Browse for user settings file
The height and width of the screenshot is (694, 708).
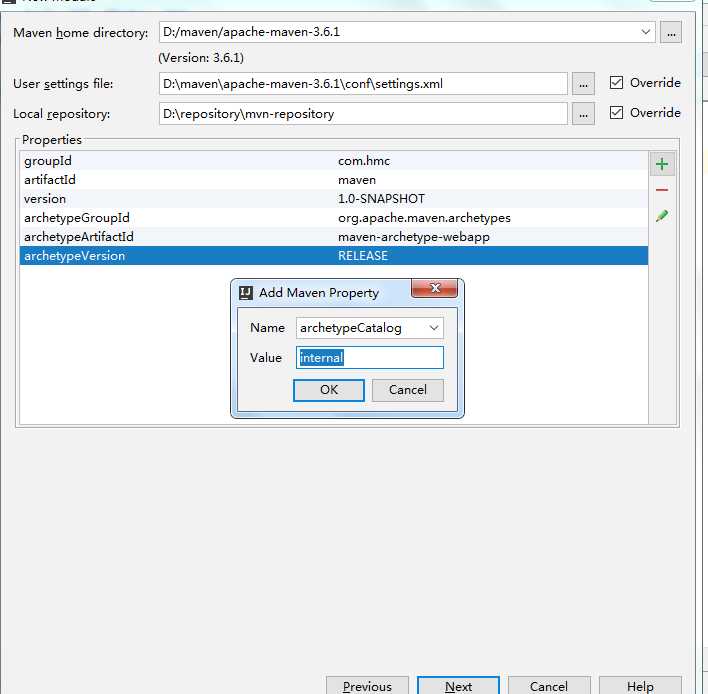point(583,84)
